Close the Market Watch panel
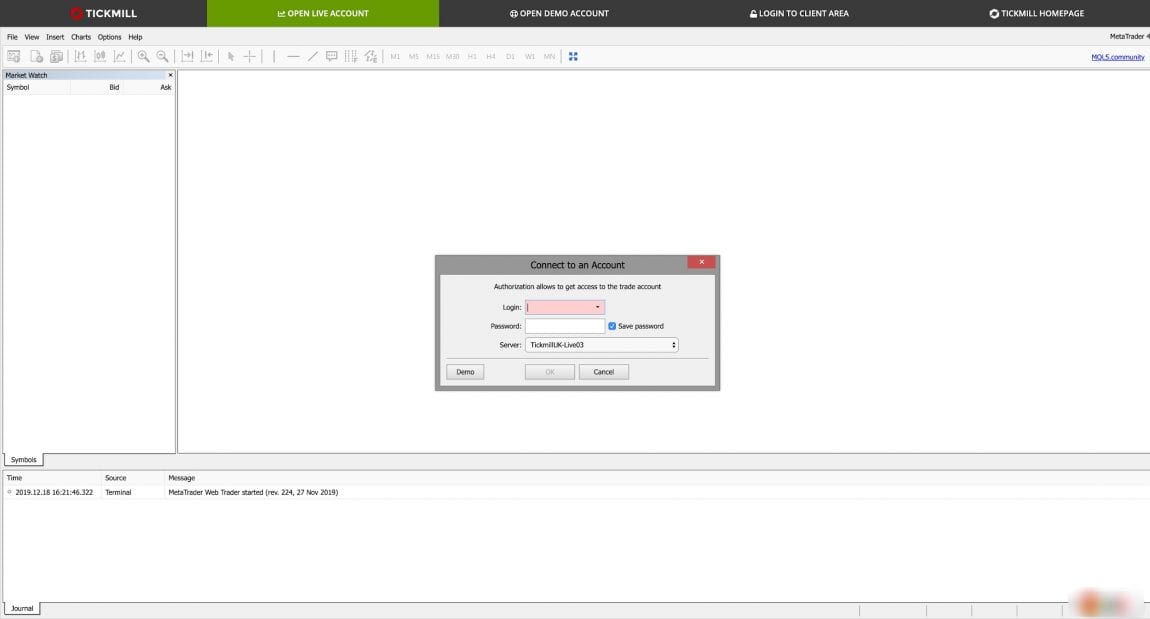 coord(170,75)
